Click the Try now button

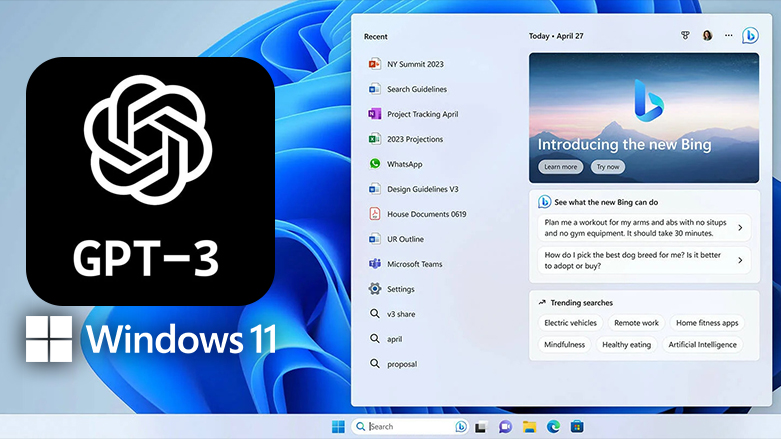tap(608, 167)
